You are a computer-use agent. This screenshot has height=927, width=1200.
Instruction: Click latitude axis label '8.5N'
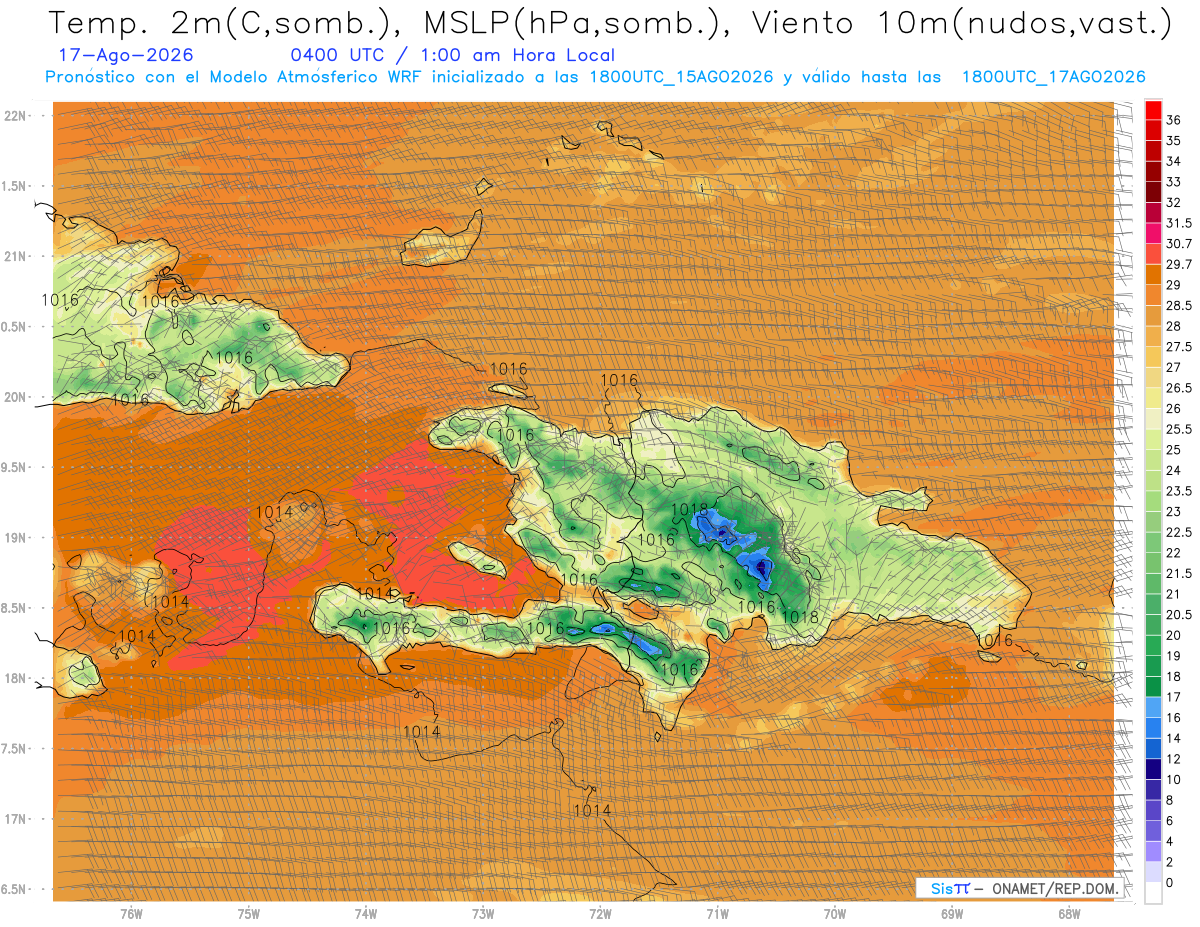click(15, 608)
